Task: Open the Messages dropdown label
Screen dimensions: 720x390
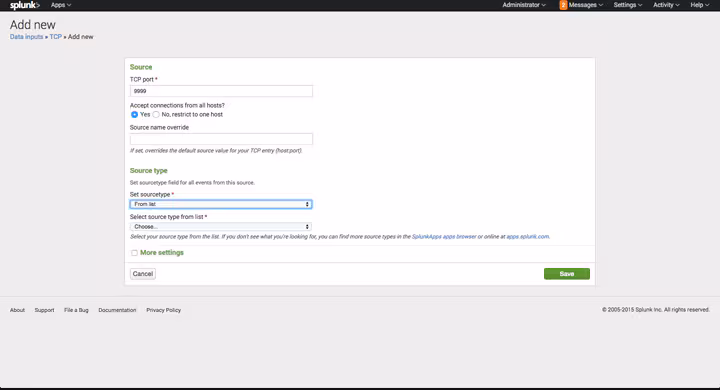Action: 585,5
